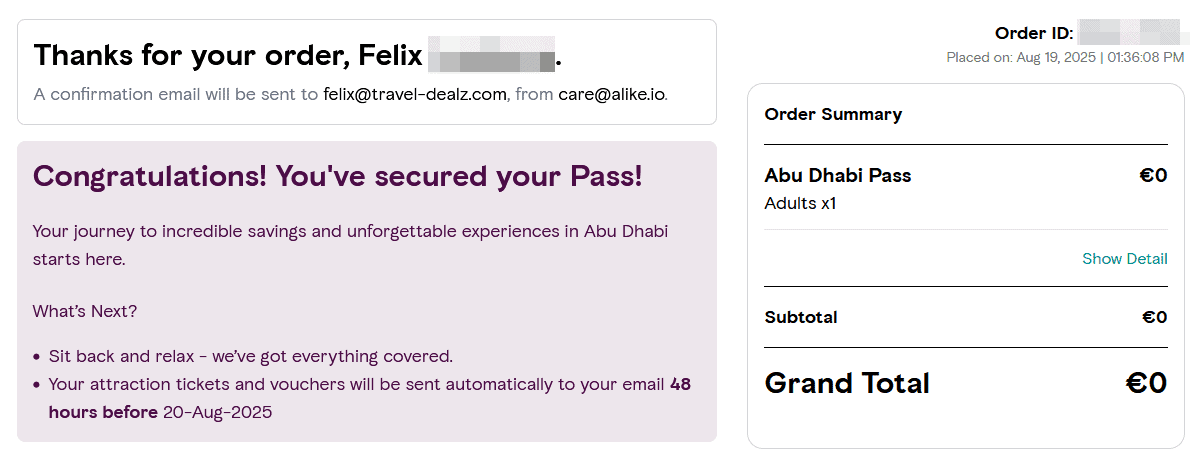The height and width of the screenshot is (452, 1203).
Task: Click the Subtotal label
Action: pos(801,318)
